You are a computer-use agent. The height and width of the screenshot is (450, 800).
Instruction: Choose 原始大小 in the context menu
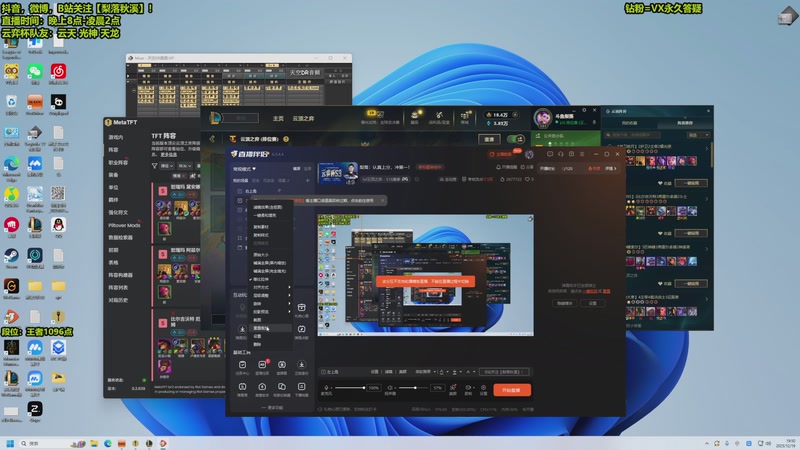tap(261, 255)
